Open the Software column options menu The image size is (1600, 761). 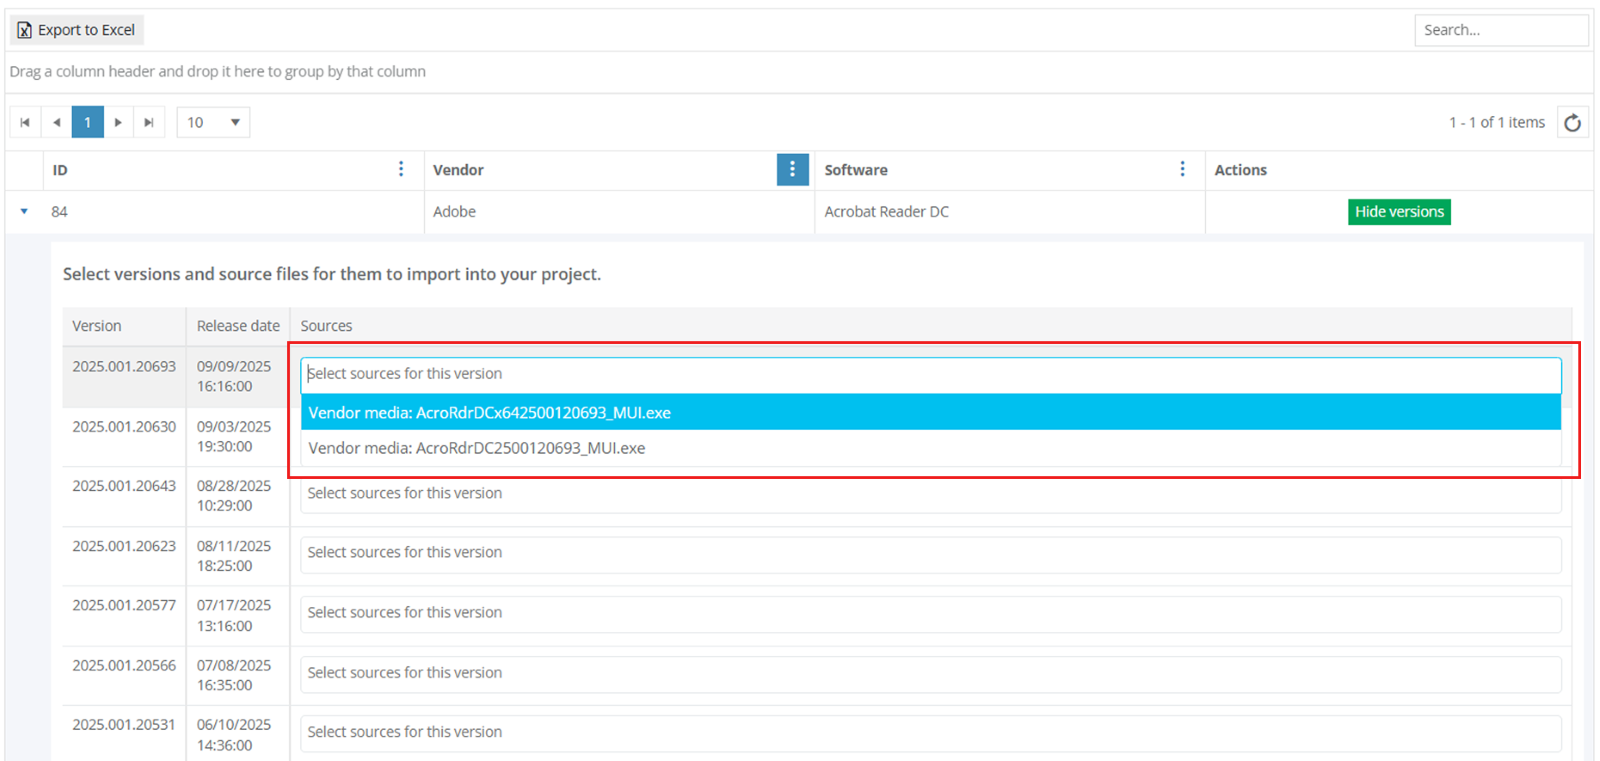[1182, 170]
